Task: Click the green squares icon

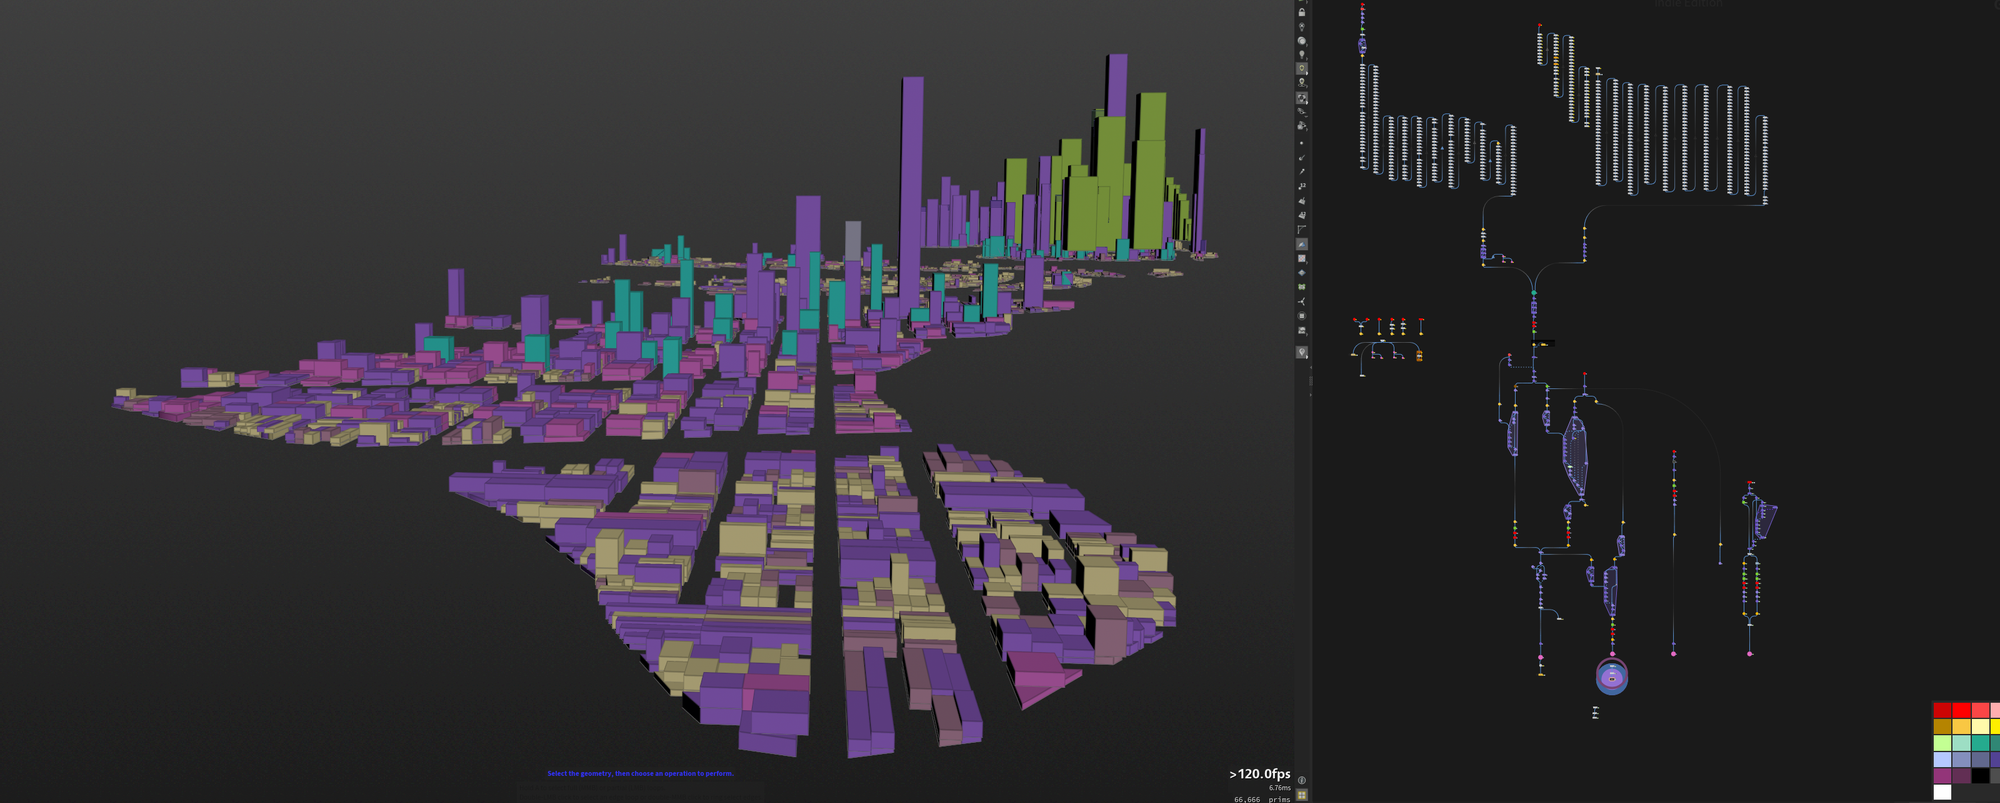Action: 1302,287
